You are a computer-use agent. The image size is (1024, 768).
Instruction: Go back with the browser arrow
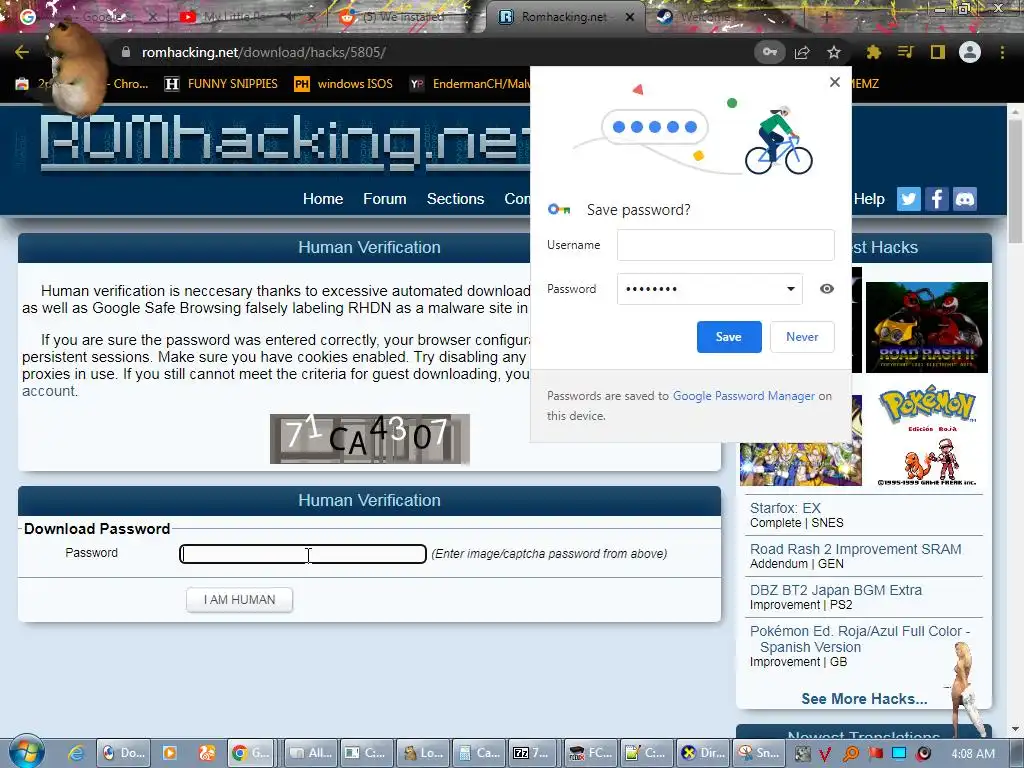pos(22,52)
